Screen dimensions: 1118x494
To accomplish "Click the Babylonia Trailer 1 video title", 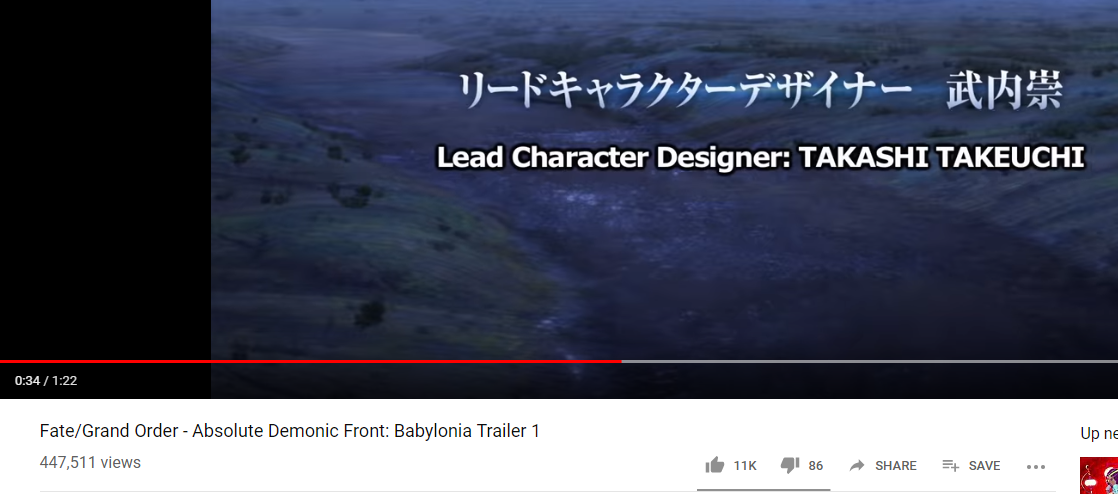I will (x=289, y=431).
